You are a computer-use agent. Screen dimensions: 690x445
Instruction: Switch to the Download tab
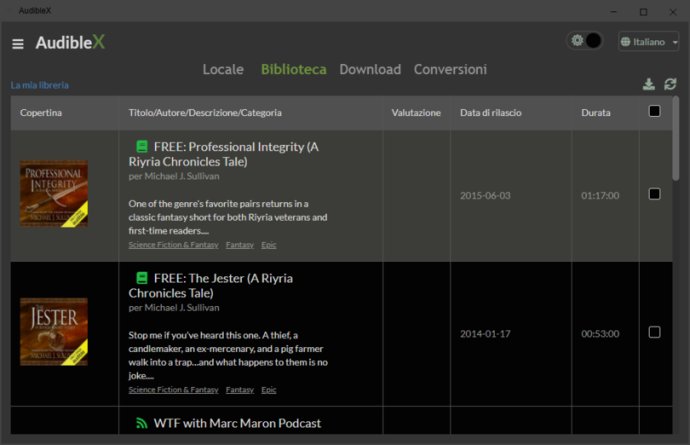point(370,70)
